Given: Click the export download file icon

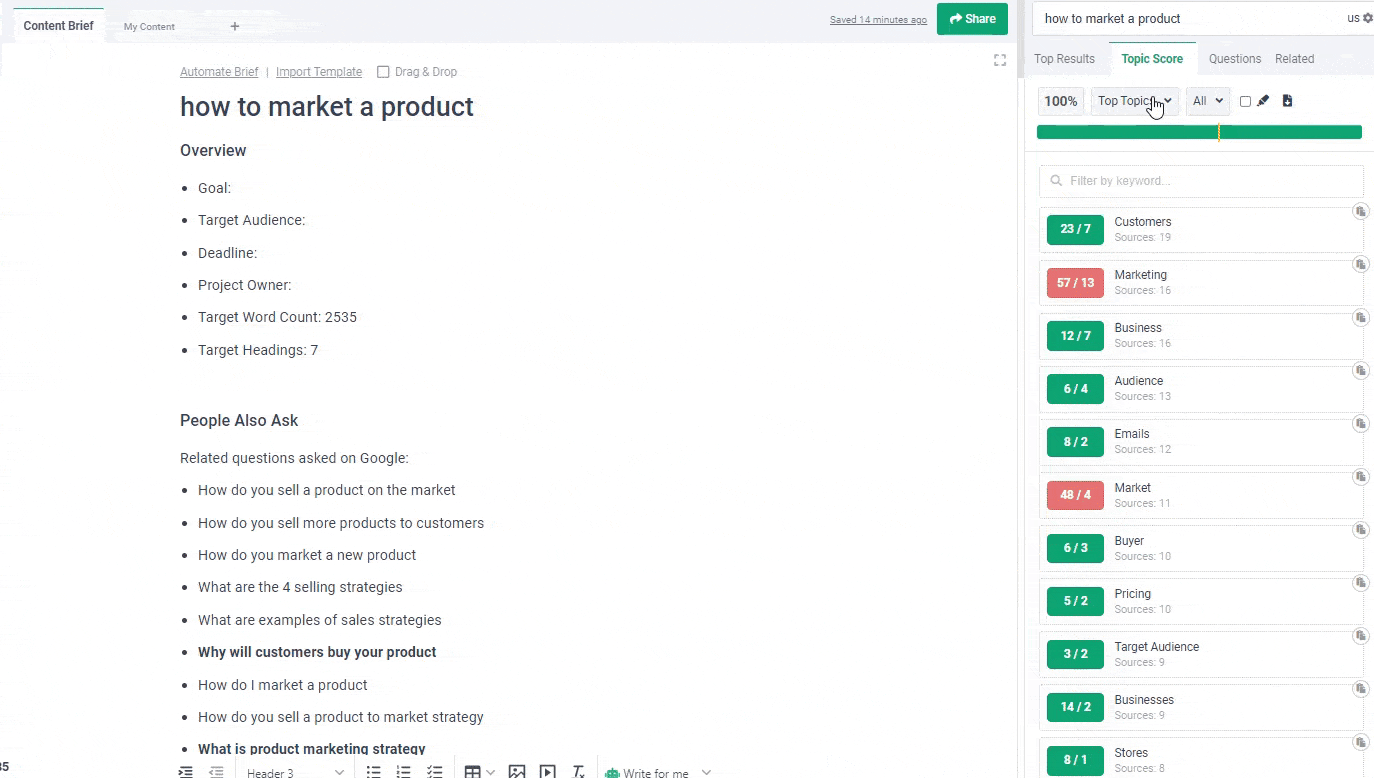Looking at the screenshot, I should [x=1287, y=101].
